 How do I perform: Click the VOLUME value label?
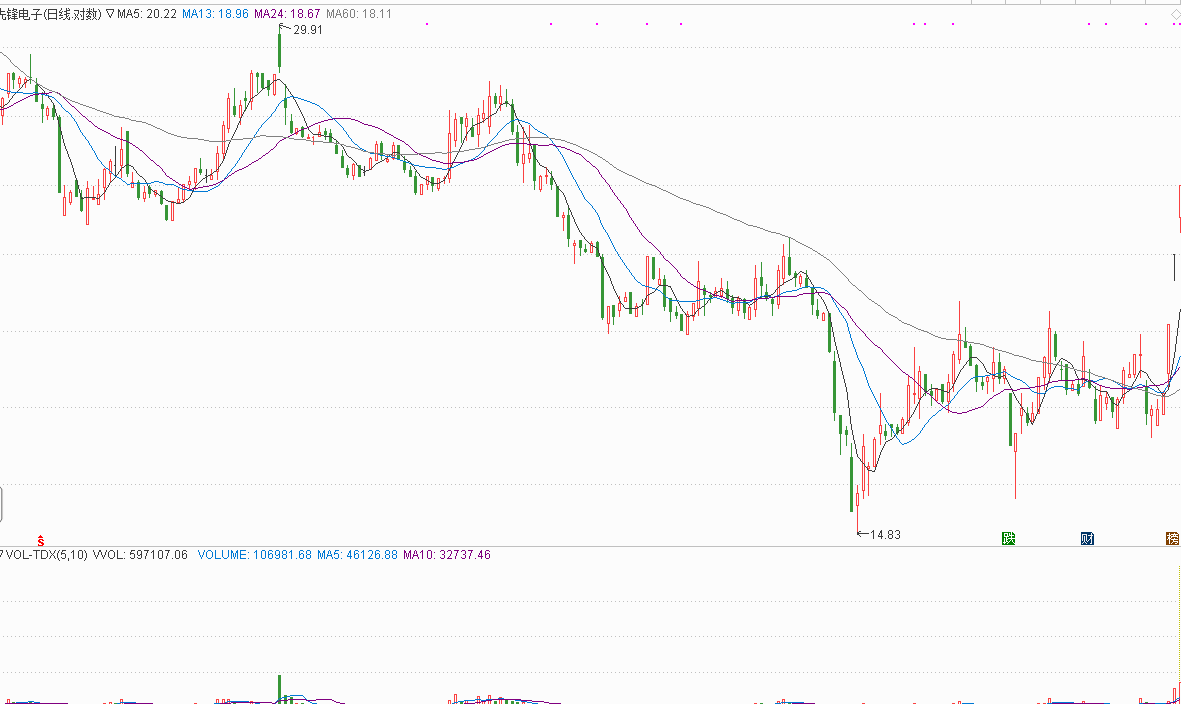pyautogui.click(x=255, y=554)
